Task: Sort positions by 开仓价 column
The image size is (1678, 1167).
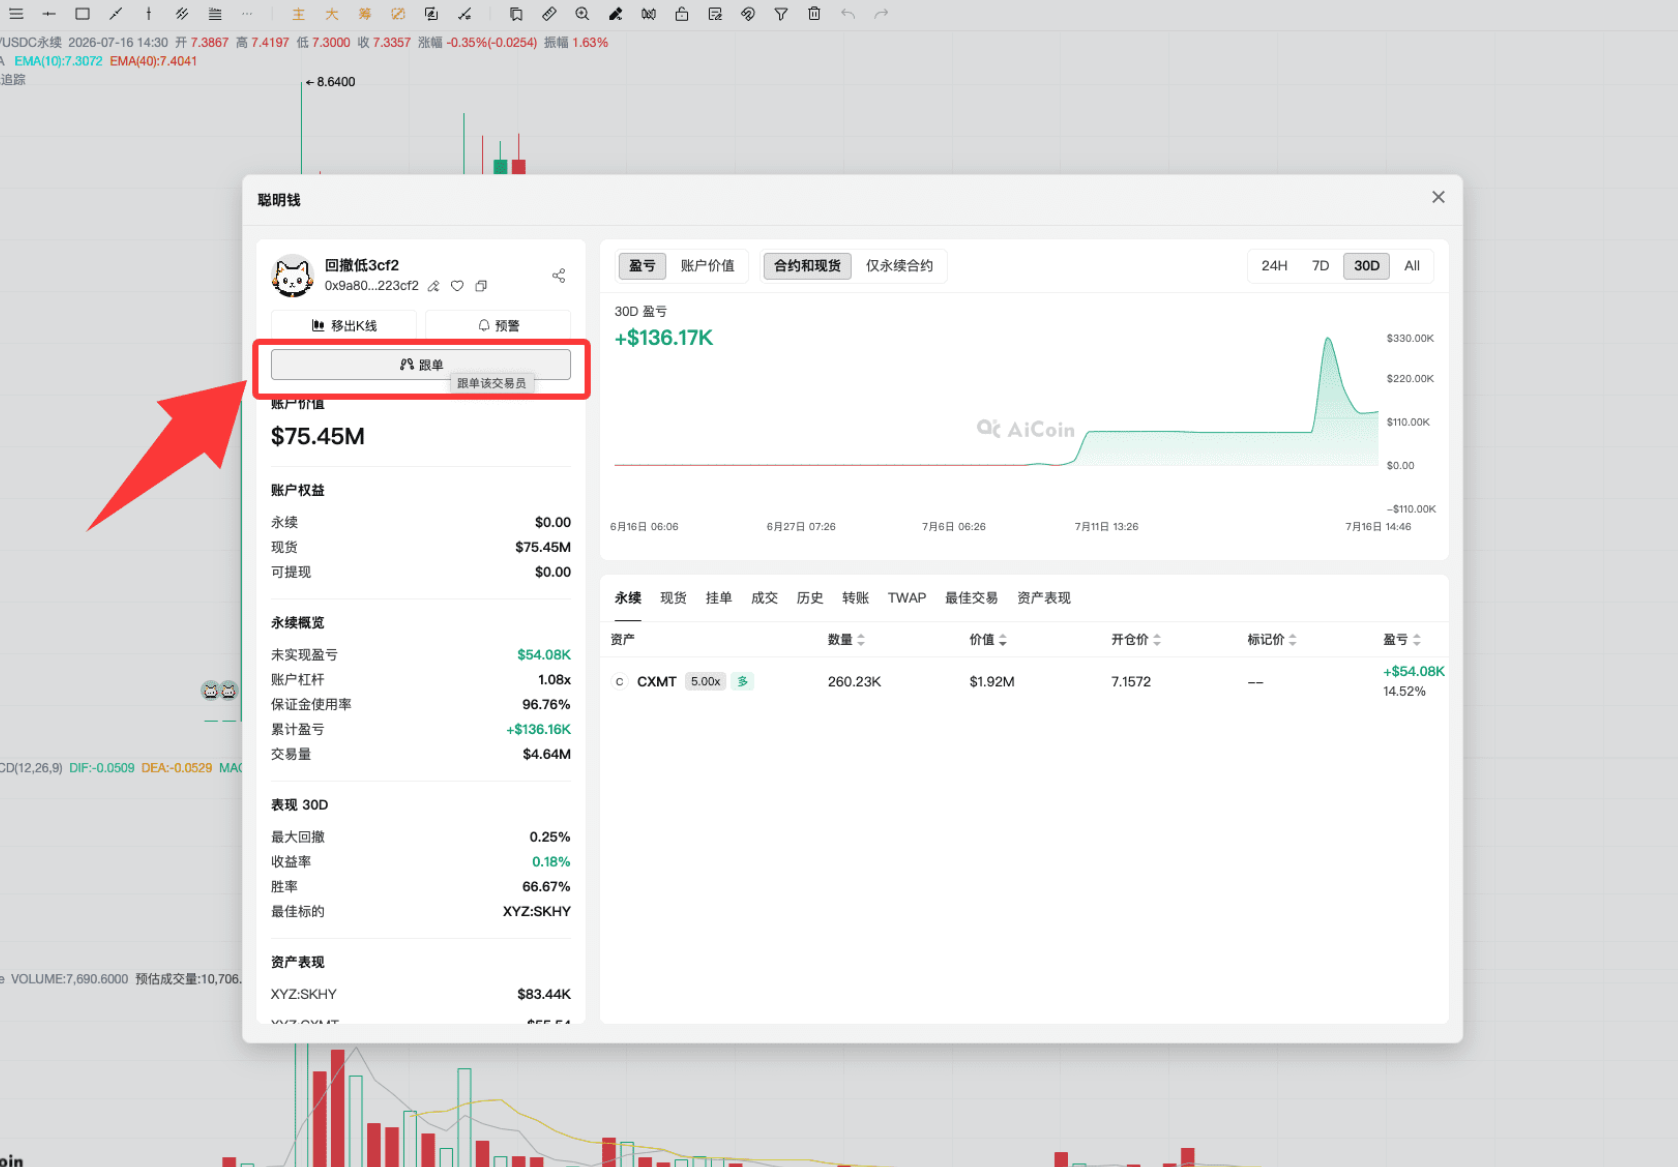Action: pyautogui.click(x=1136, y=640)
